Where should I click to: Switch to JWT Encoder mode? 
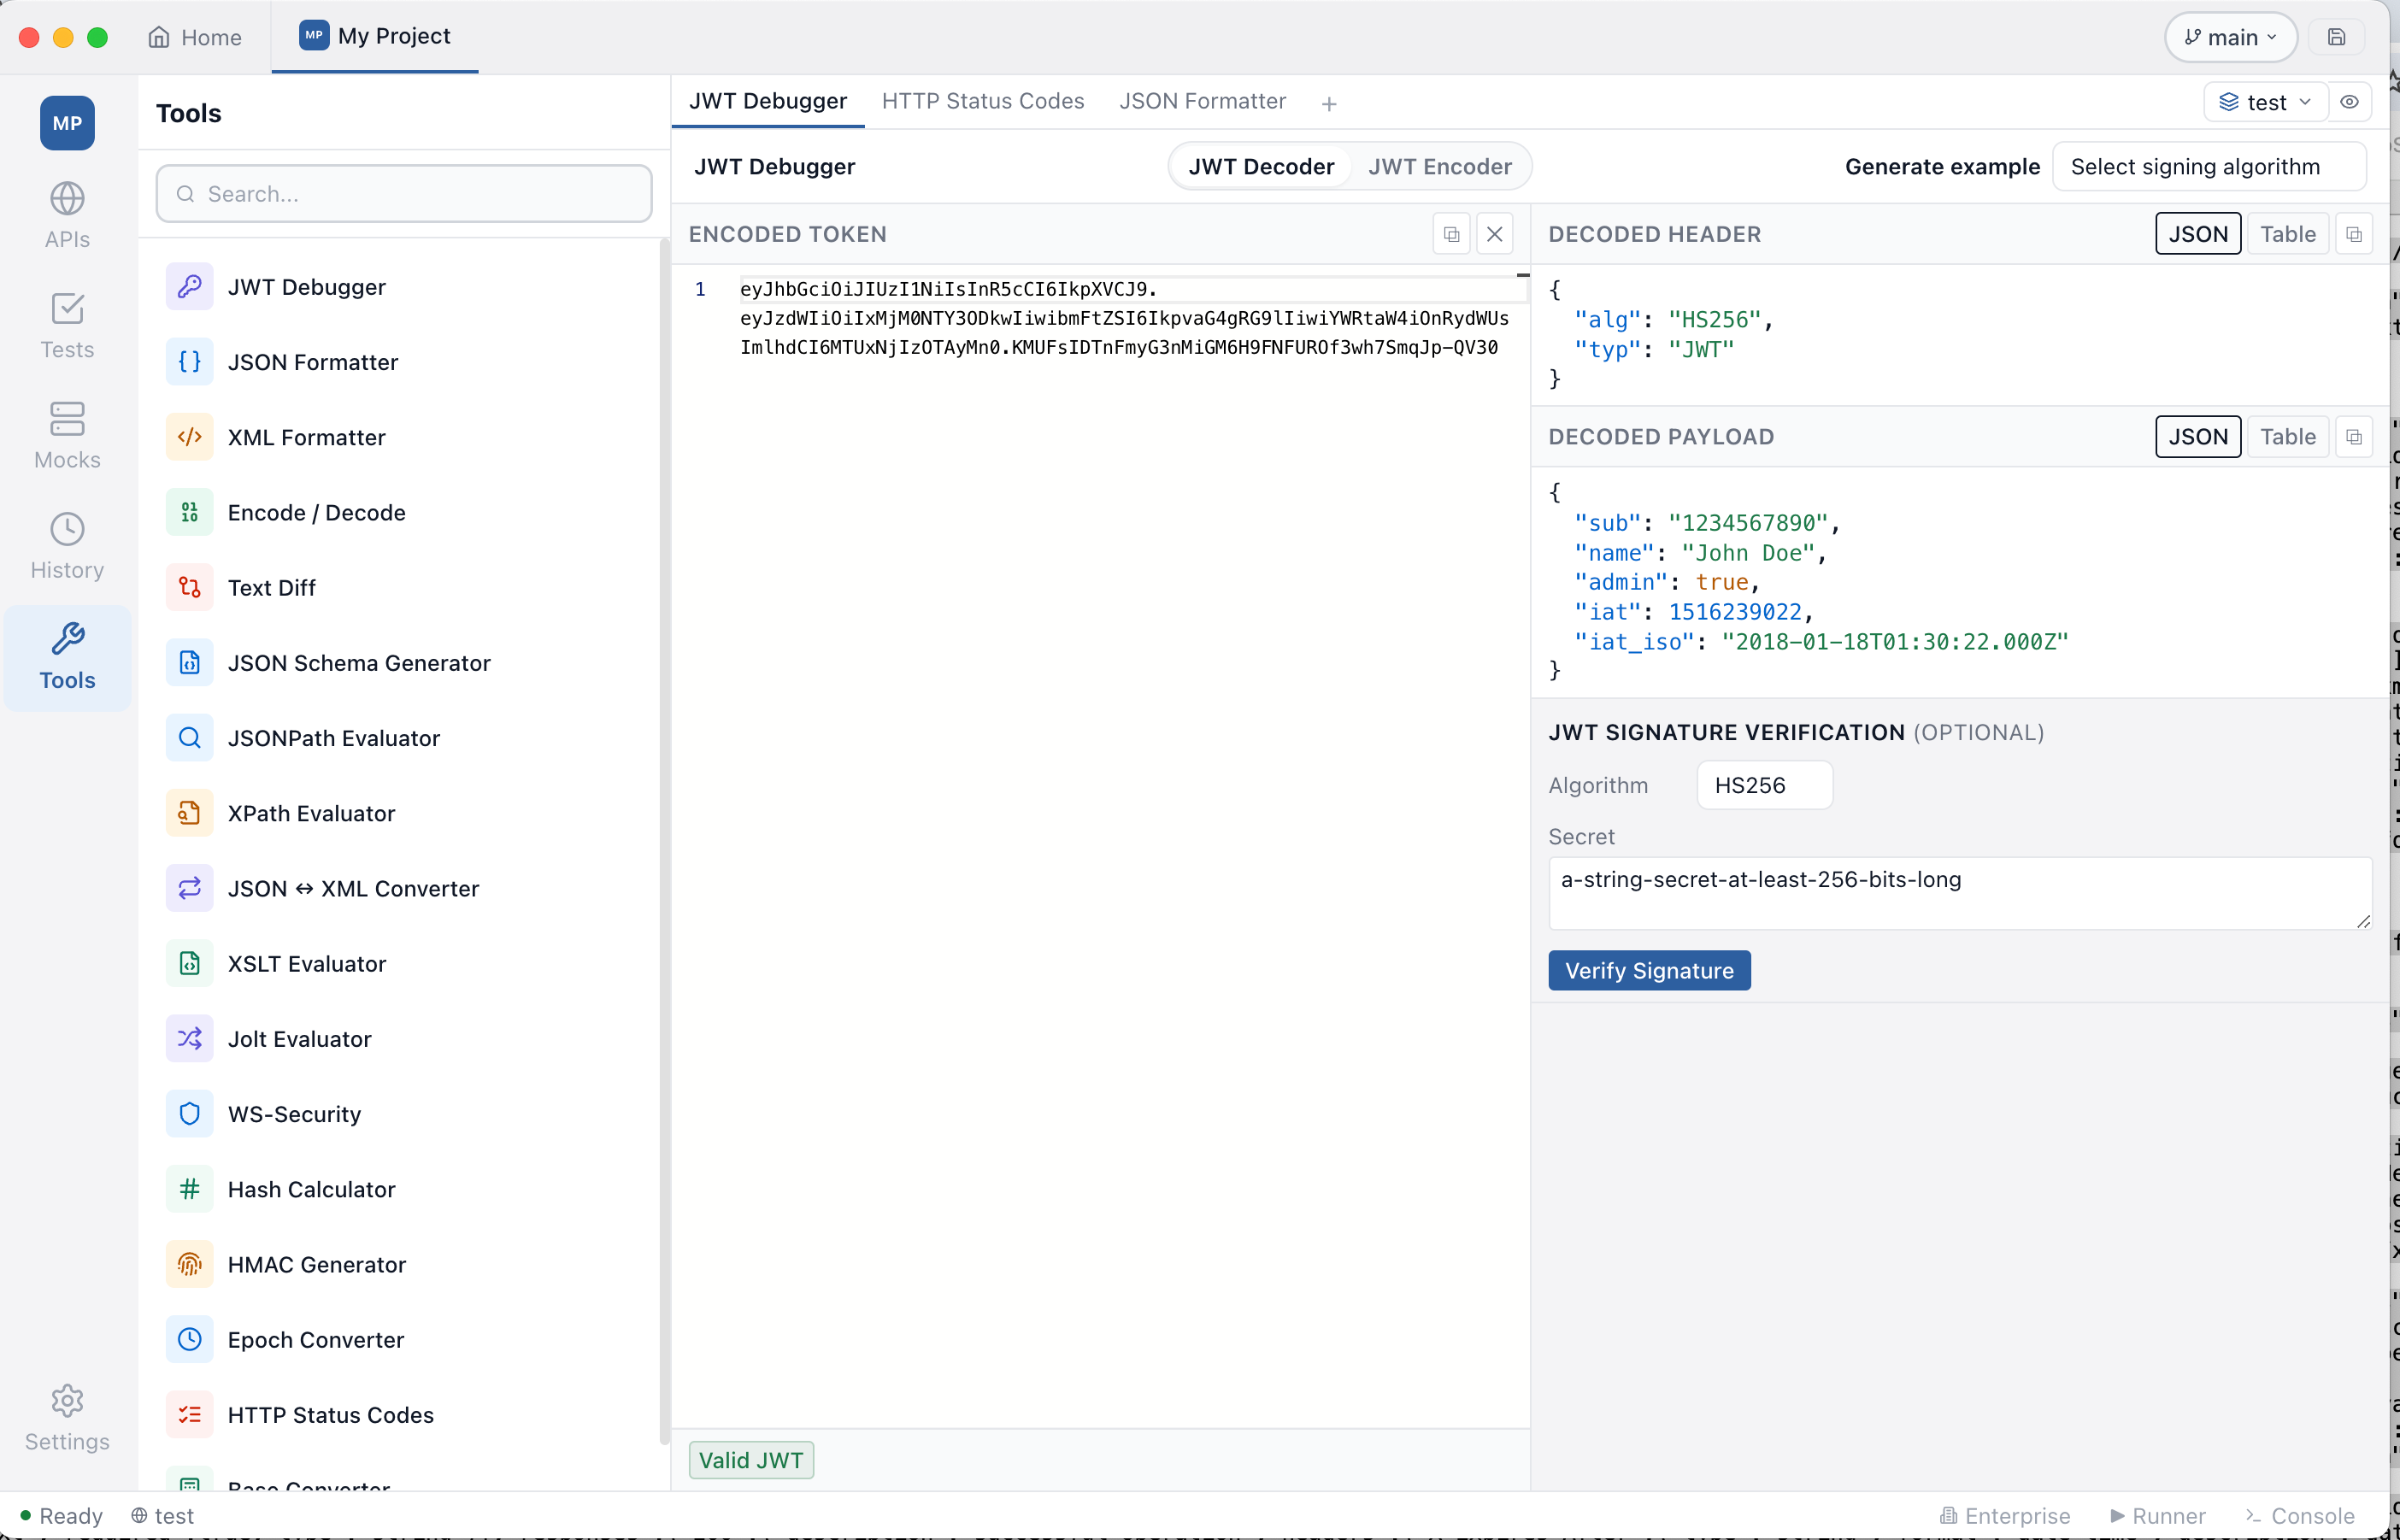click(1440, 167)
